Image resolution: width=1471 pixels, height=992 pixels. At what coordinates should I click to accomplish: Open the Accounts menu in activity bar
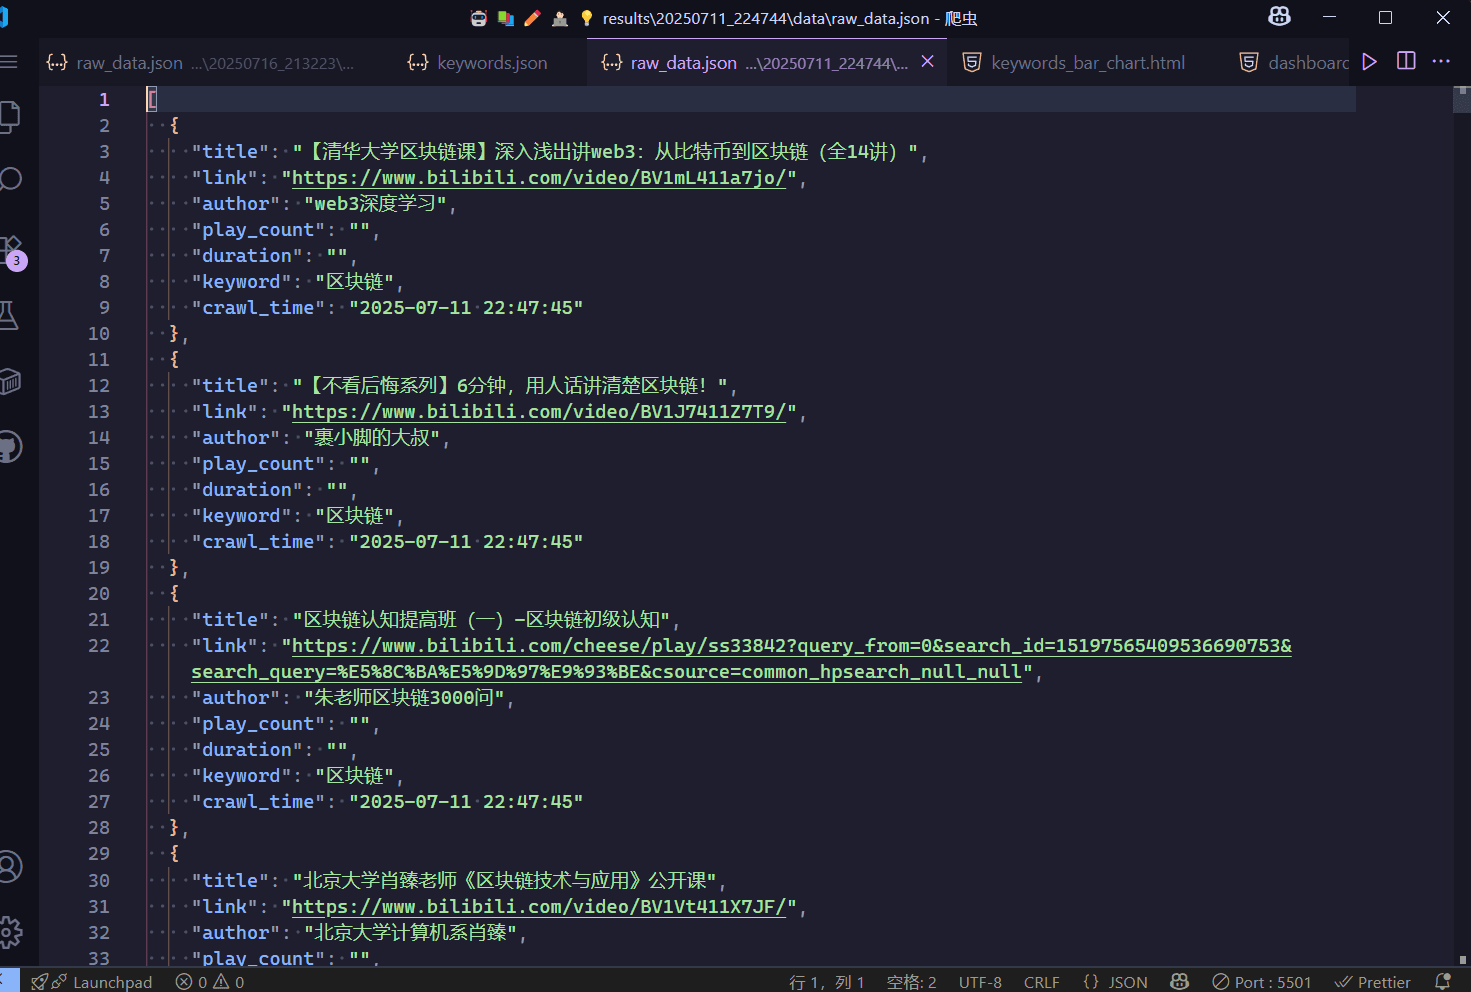(x=10, y=866)
